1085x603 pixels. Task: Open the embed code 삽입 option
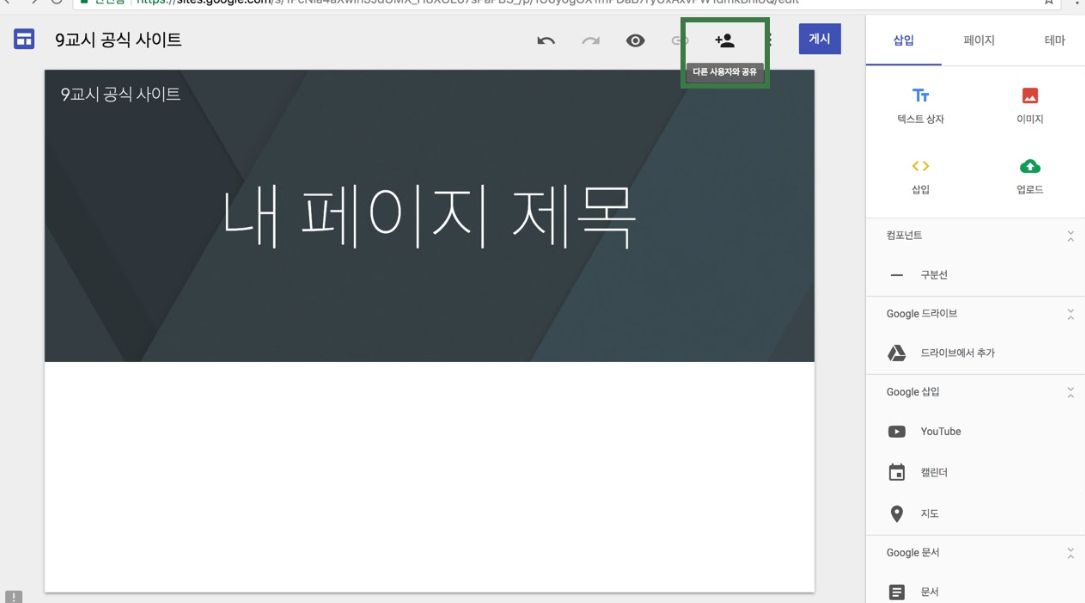point(920,176)
